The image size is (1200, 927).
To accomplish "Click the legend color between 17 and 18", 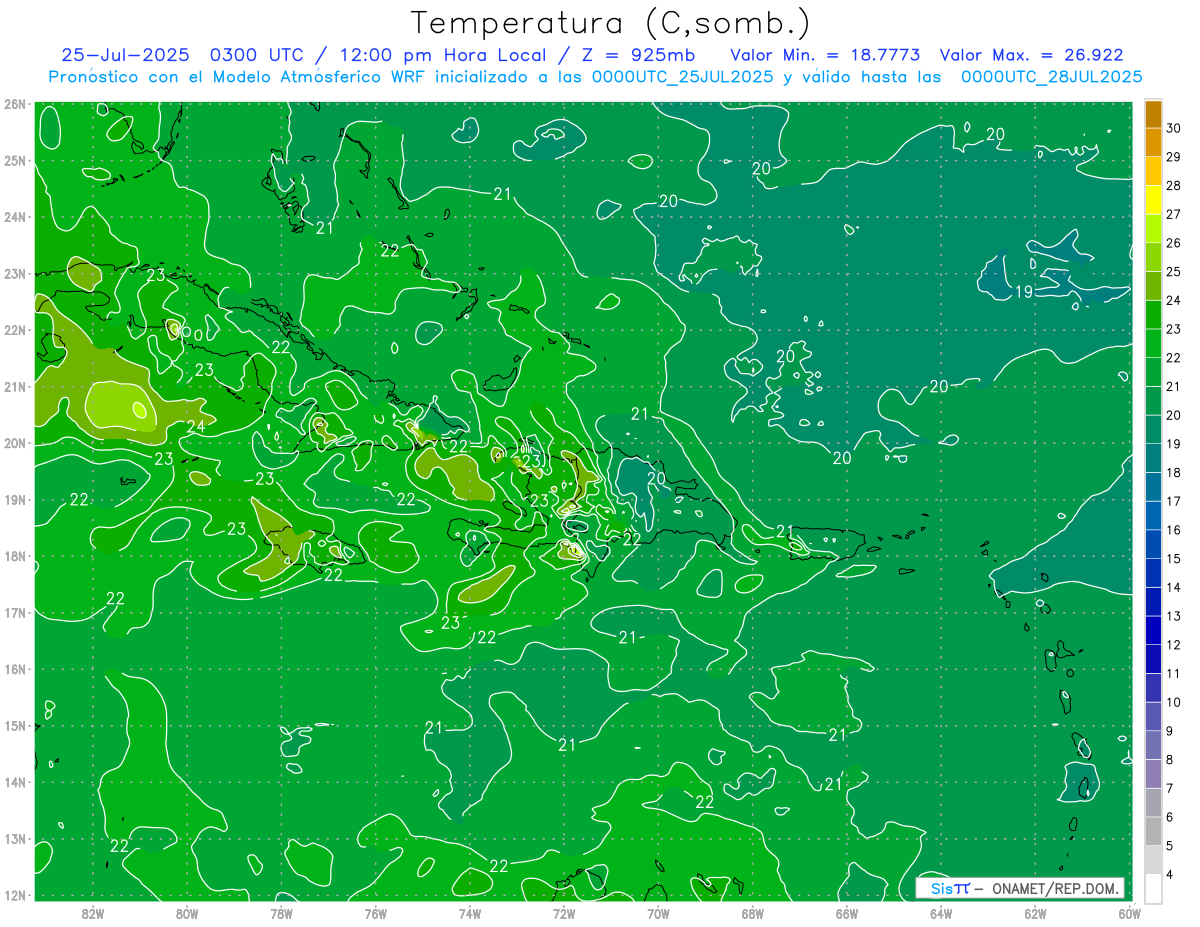I will coord(1154,487).
